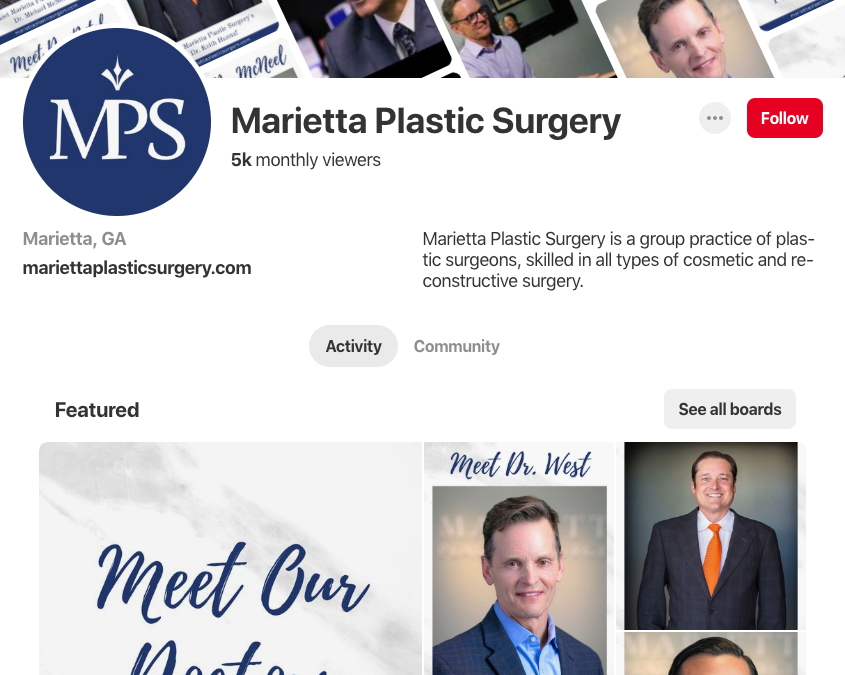Click See all boards button

(x=730, y=409)
